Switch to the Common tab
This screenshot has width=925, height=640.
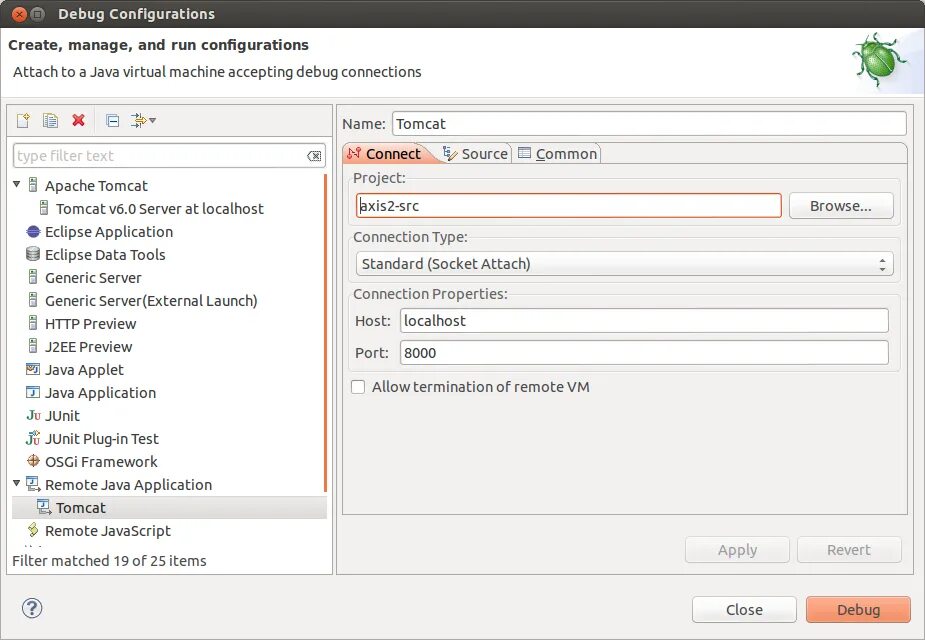pos(557,154)
